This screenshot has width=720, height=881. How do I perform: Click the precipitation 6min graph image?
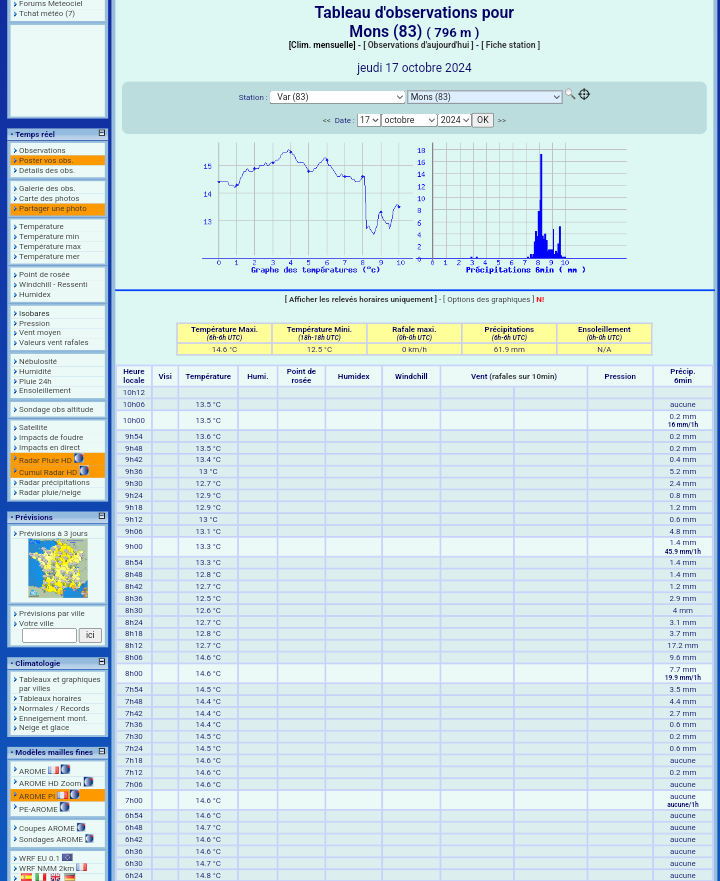[x=522, y=208]
